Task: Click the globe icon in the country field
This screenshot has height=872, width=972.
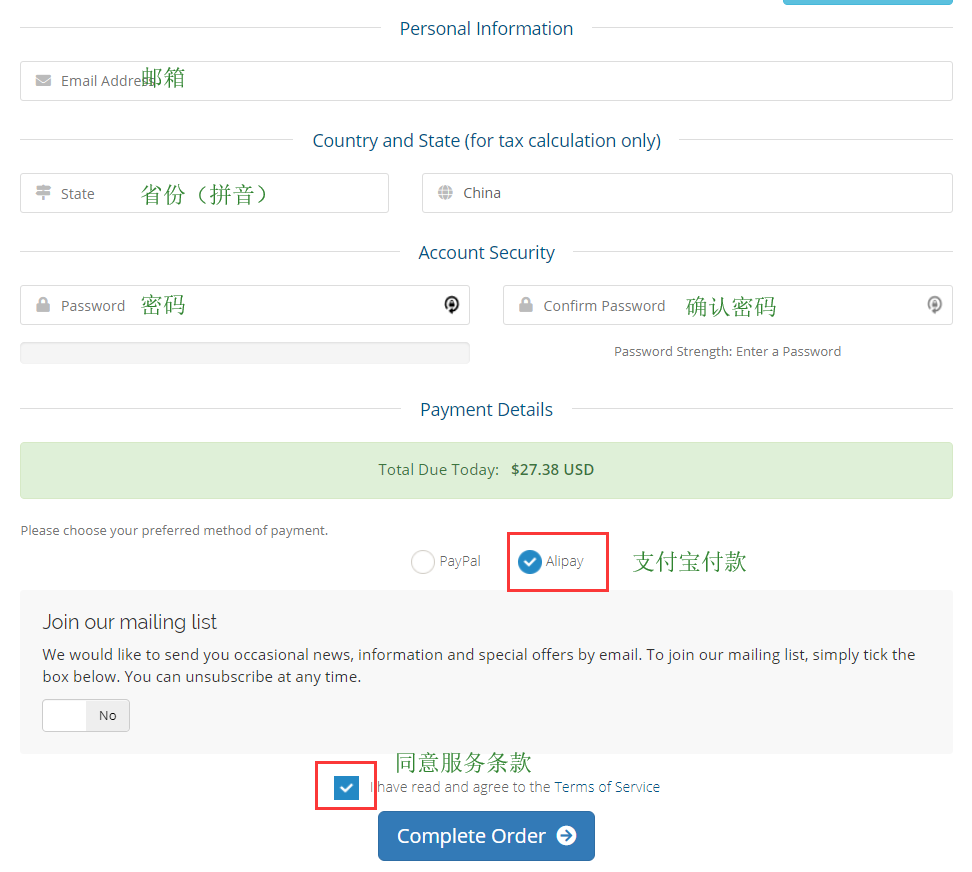Action: pos(445,193)
